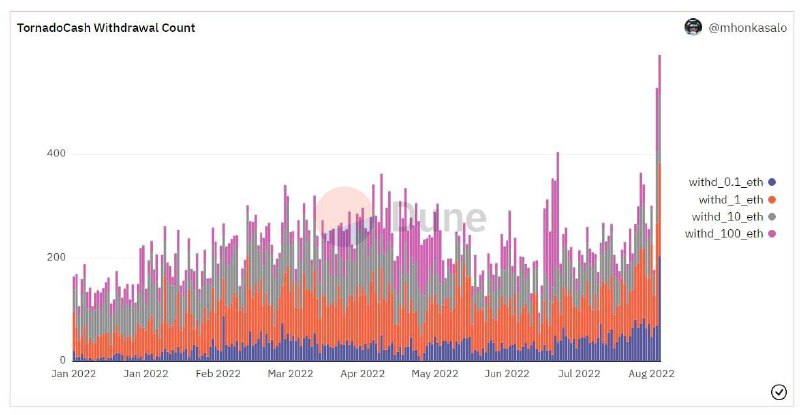
Task: Click the @mhonkasalo author avatar
Action: (693, 27)
